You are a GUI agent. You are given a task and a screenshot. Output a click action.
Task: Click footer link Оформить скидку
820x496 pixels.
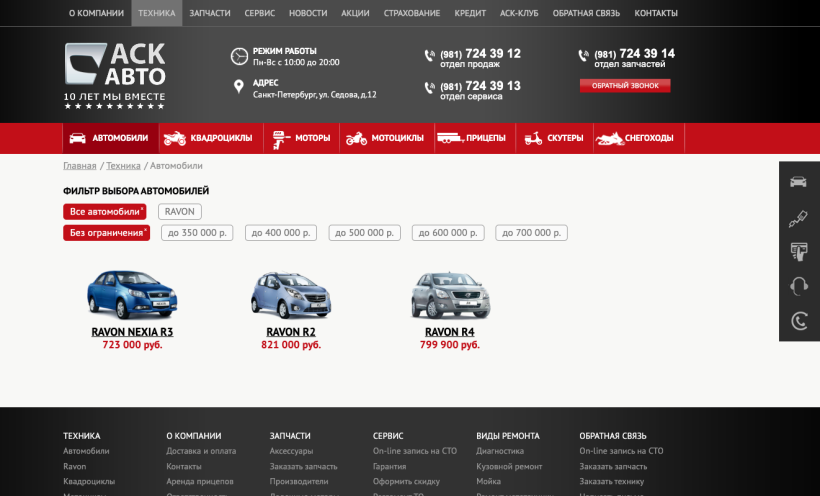406,481
